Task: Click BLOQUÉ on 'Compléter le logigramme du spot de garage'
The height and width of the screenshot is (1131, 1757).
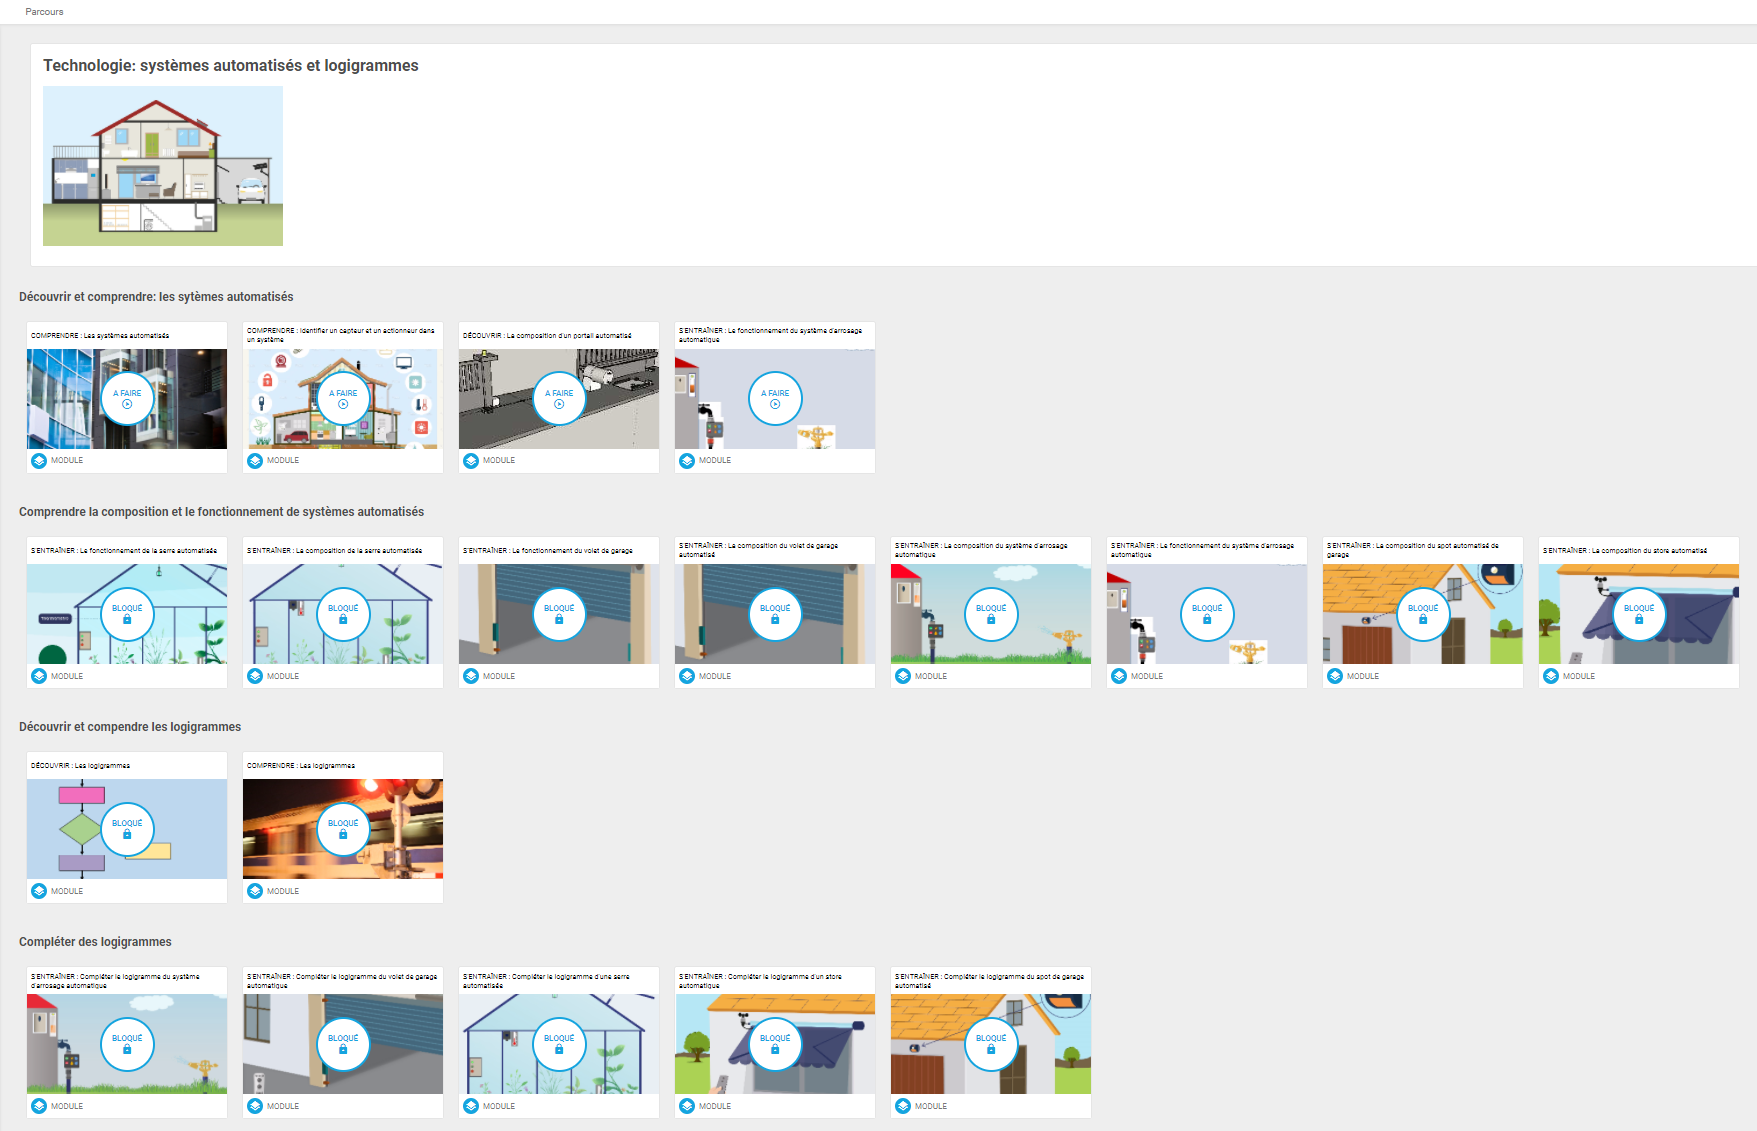Action: coord(991,1044)
